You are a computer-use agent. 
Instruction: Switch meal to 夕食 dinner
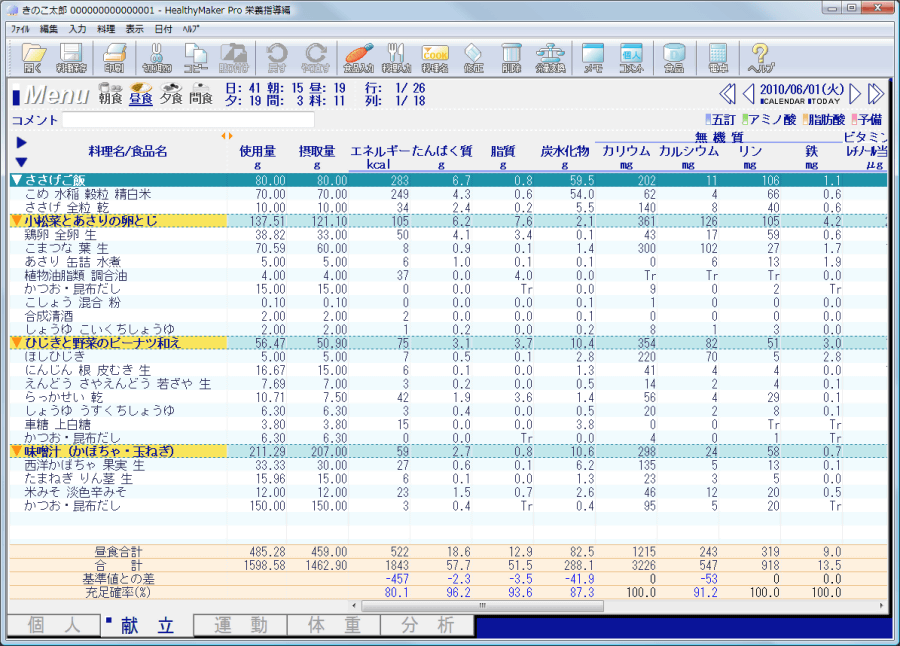[171, 94]
